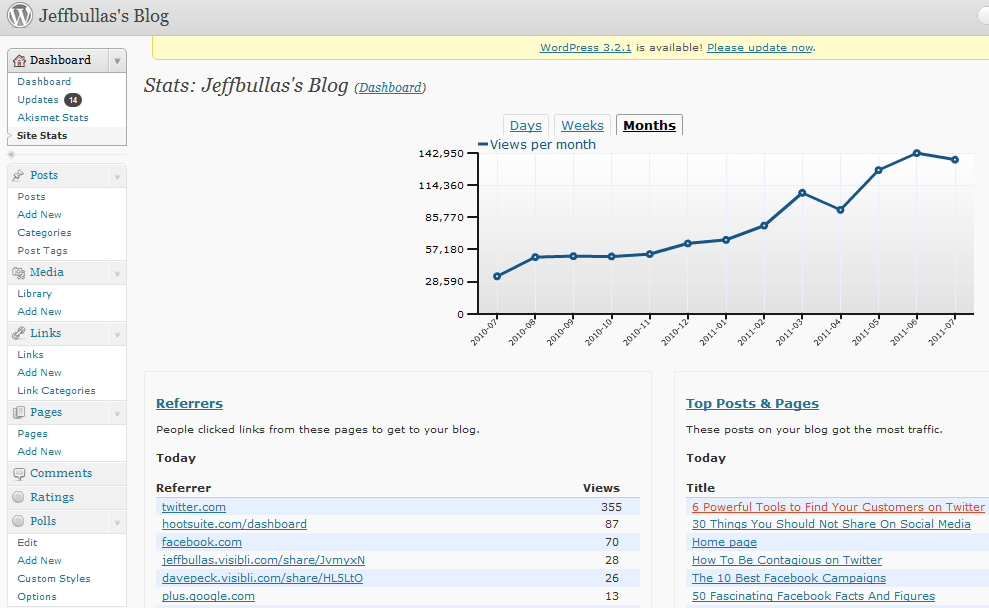This screenshot has width=989, height=608.
Task: Open 50 Fascinating Facebook Facts post
Action: pos(813,596)
